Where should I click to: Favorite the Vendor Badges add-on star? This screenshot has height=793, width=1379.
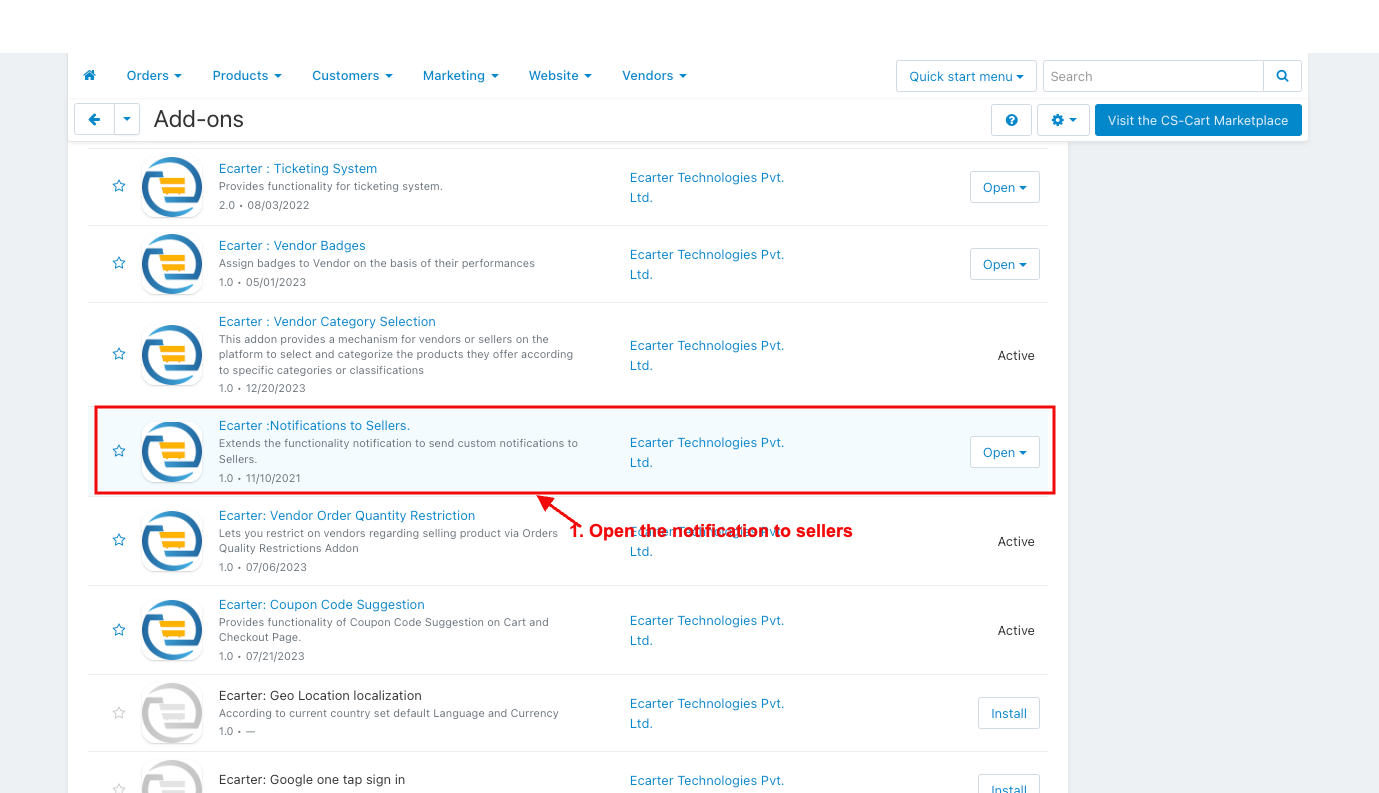pyautogui.click(x=119, y=263)
